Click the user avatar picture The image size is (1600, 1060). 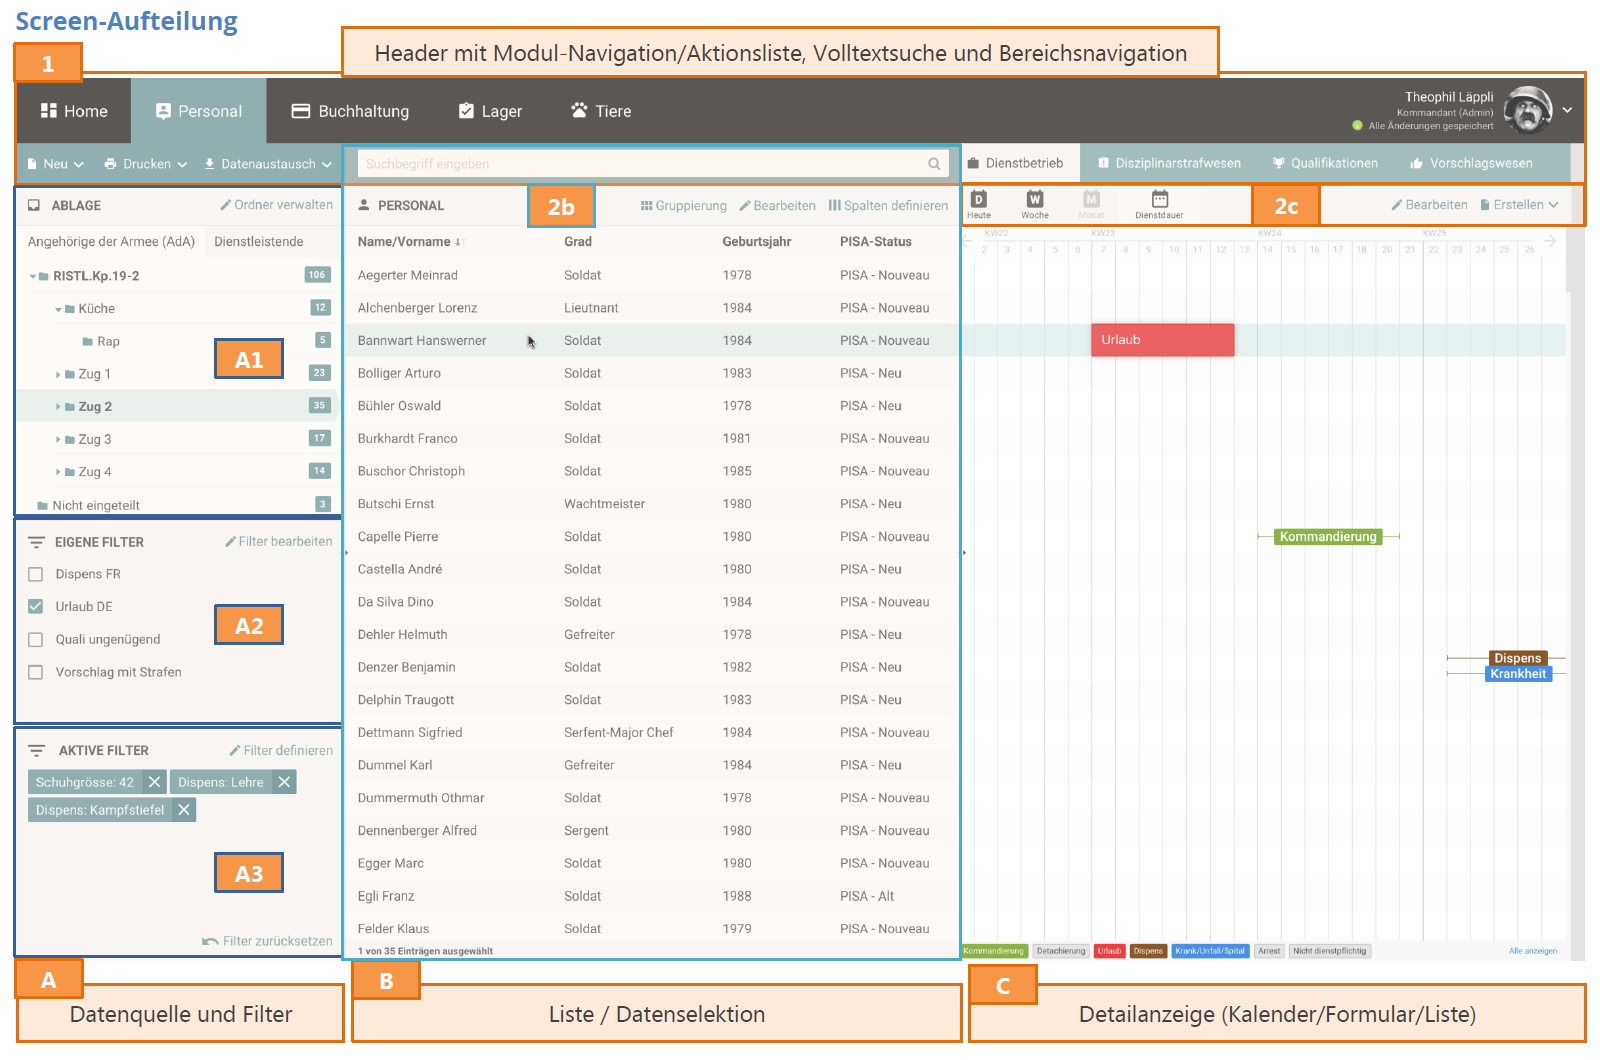click(x=1527, y=110)
